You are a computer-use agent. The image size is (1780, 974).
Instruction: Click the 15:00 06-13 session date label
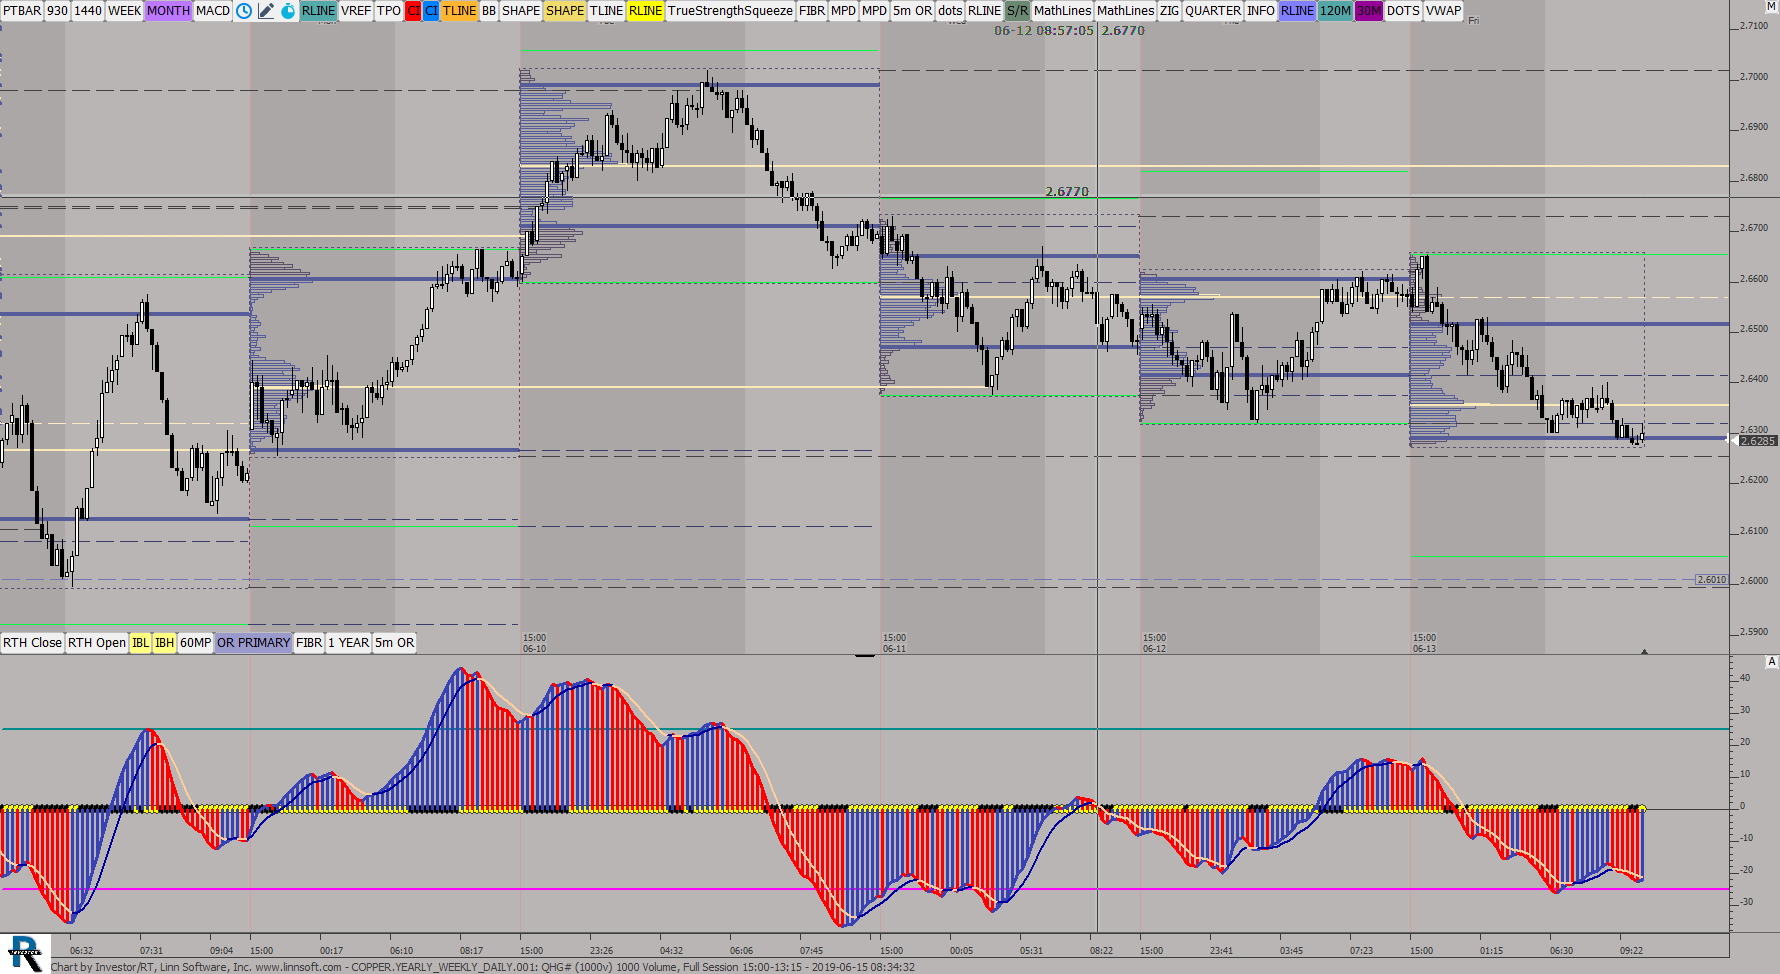[1425, 643]
